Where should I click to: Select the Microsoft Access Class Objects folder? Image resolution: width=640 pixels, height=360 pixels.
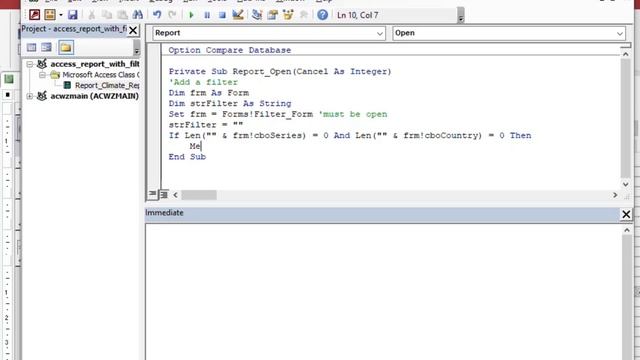click(x=100, y=75)
